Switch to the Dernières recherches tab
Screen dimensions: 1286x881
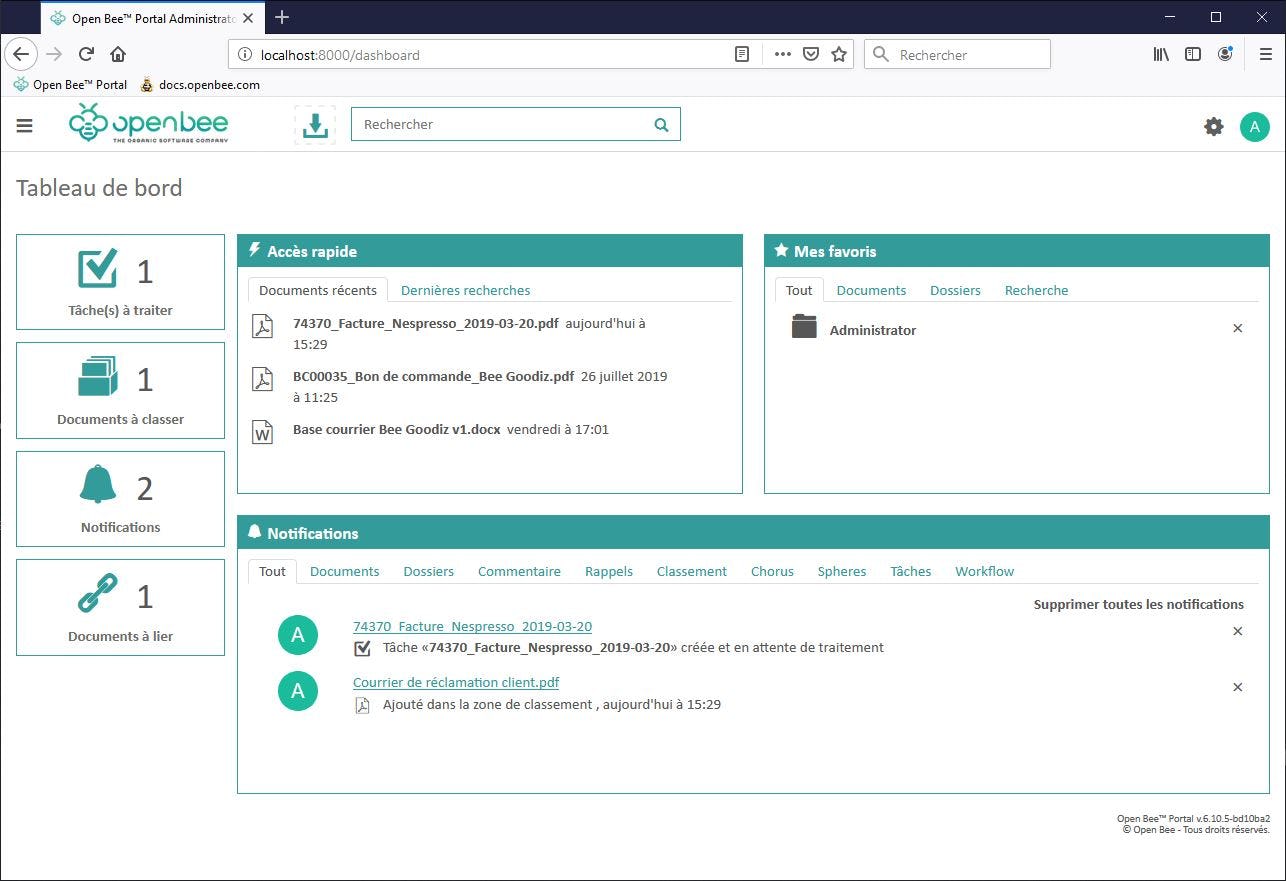coord(465,290)
